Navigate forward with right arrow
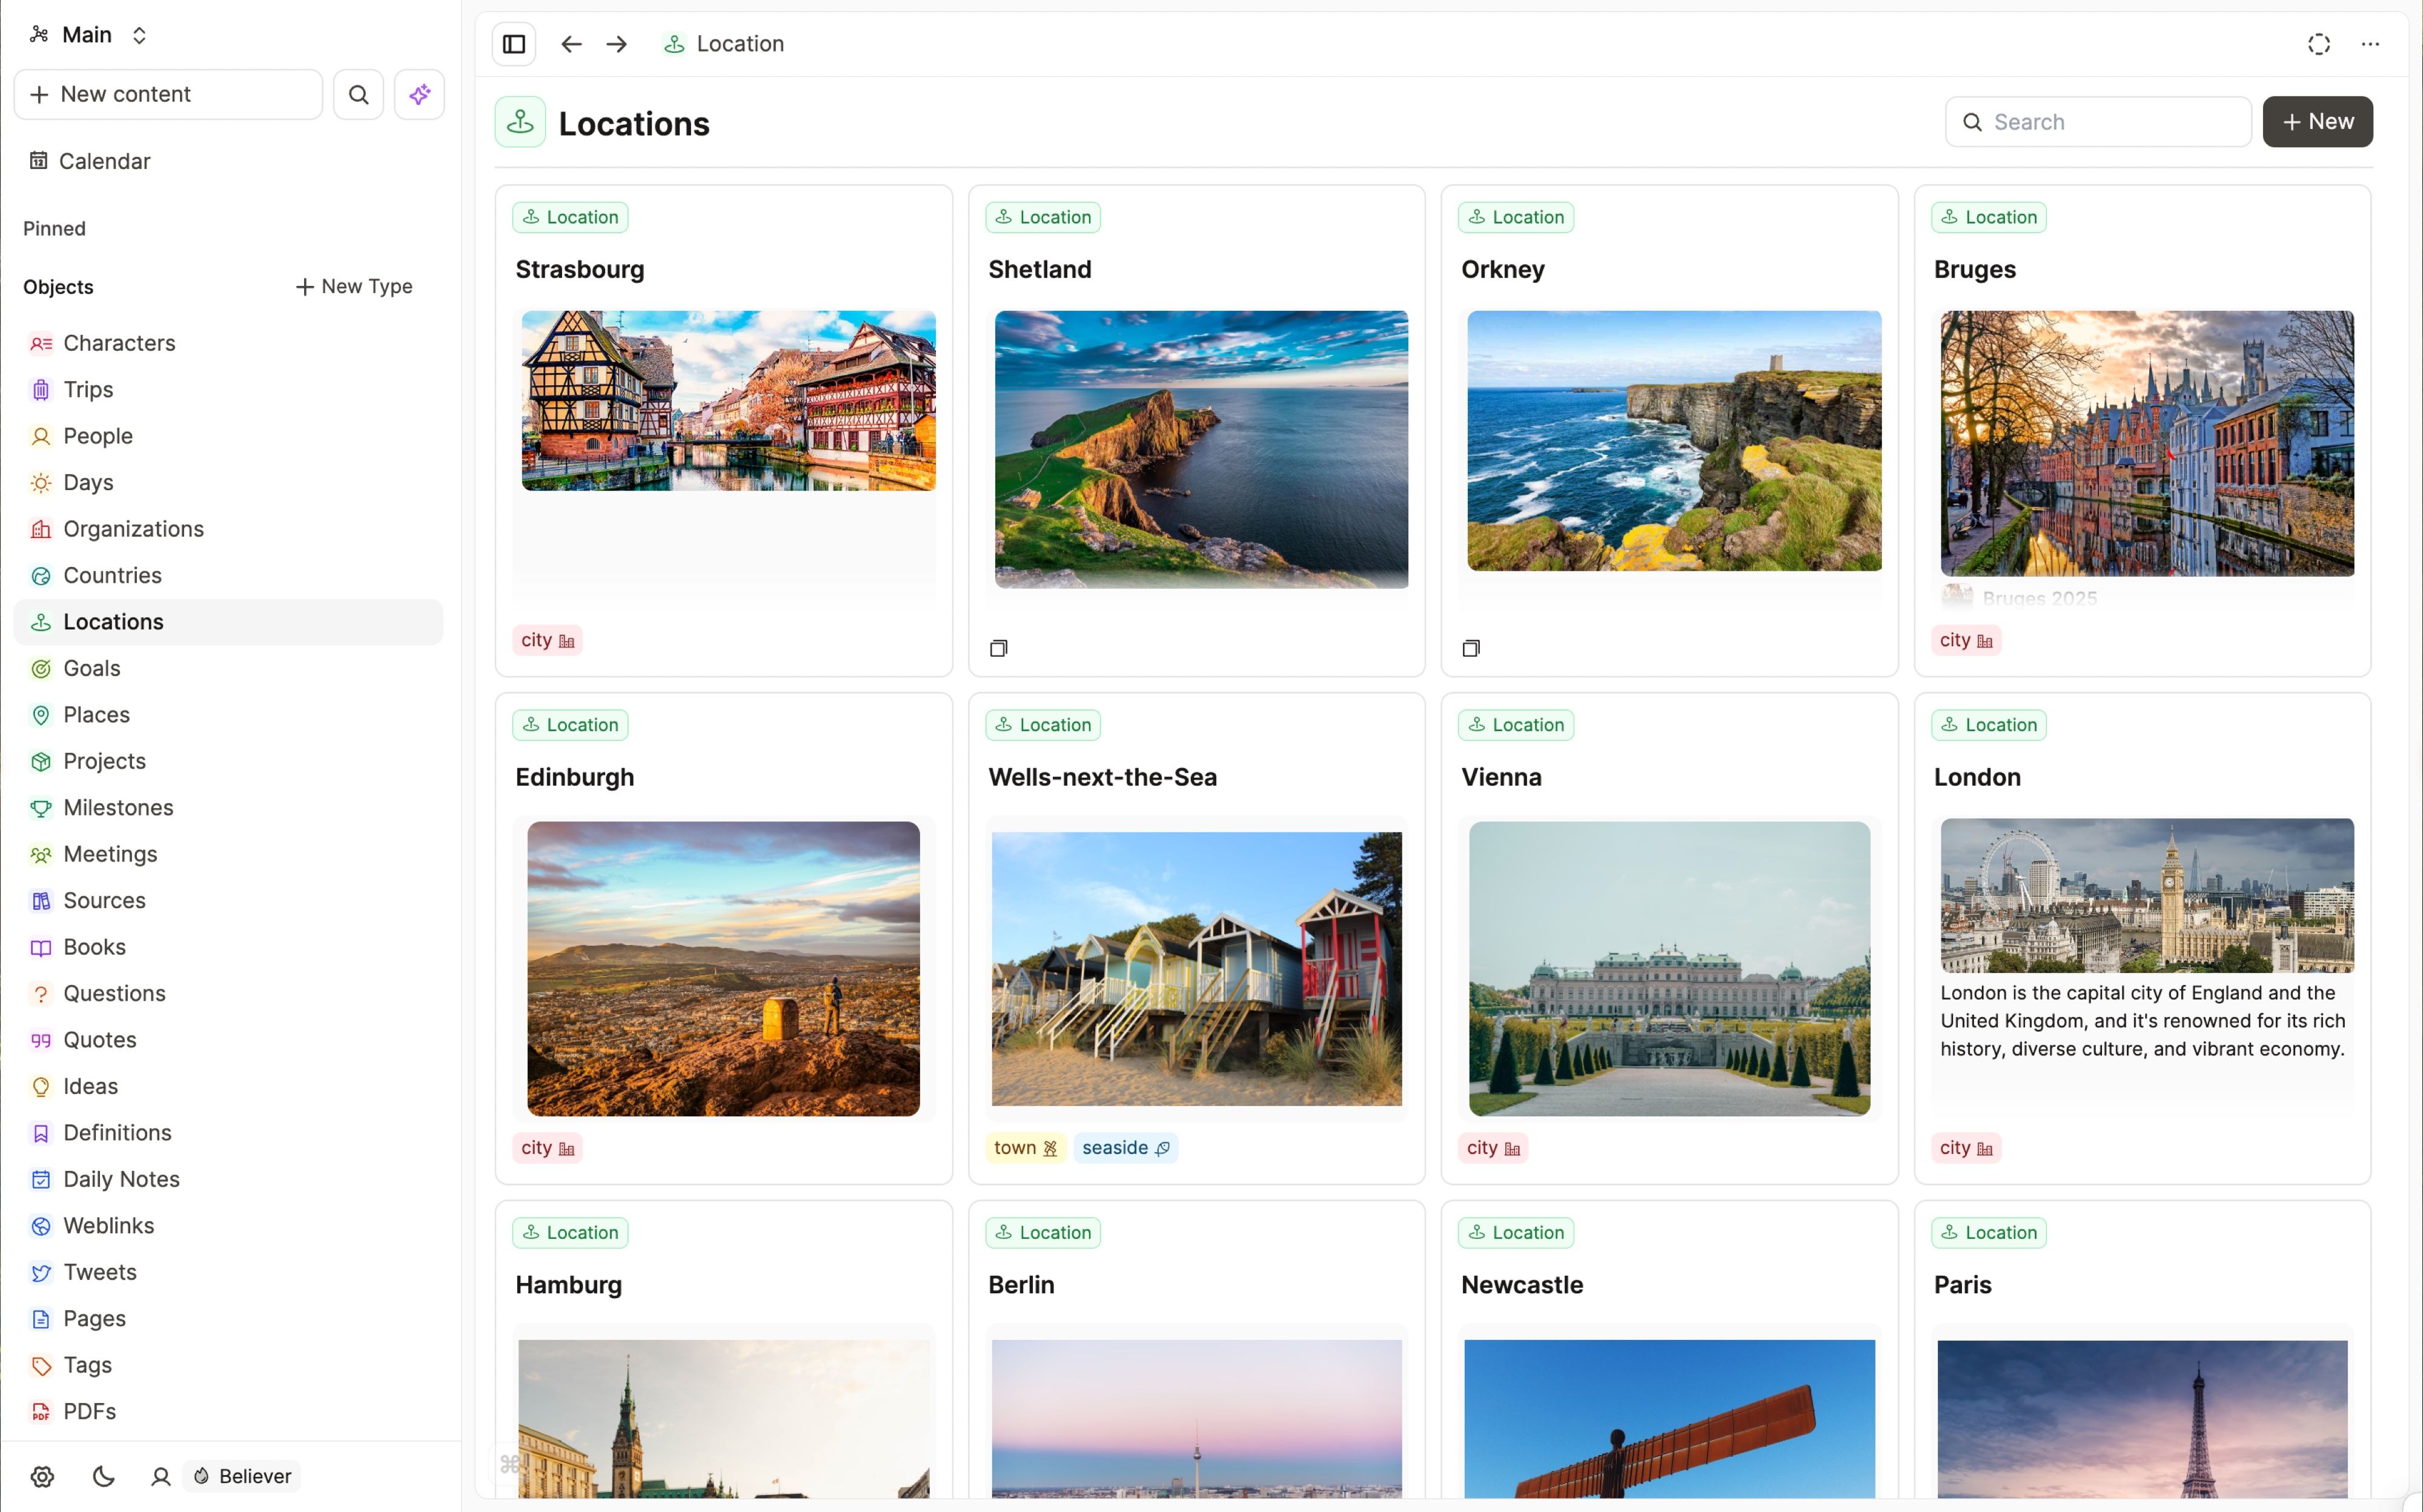Viewport: 2423px width, 1512px height. 617,44
